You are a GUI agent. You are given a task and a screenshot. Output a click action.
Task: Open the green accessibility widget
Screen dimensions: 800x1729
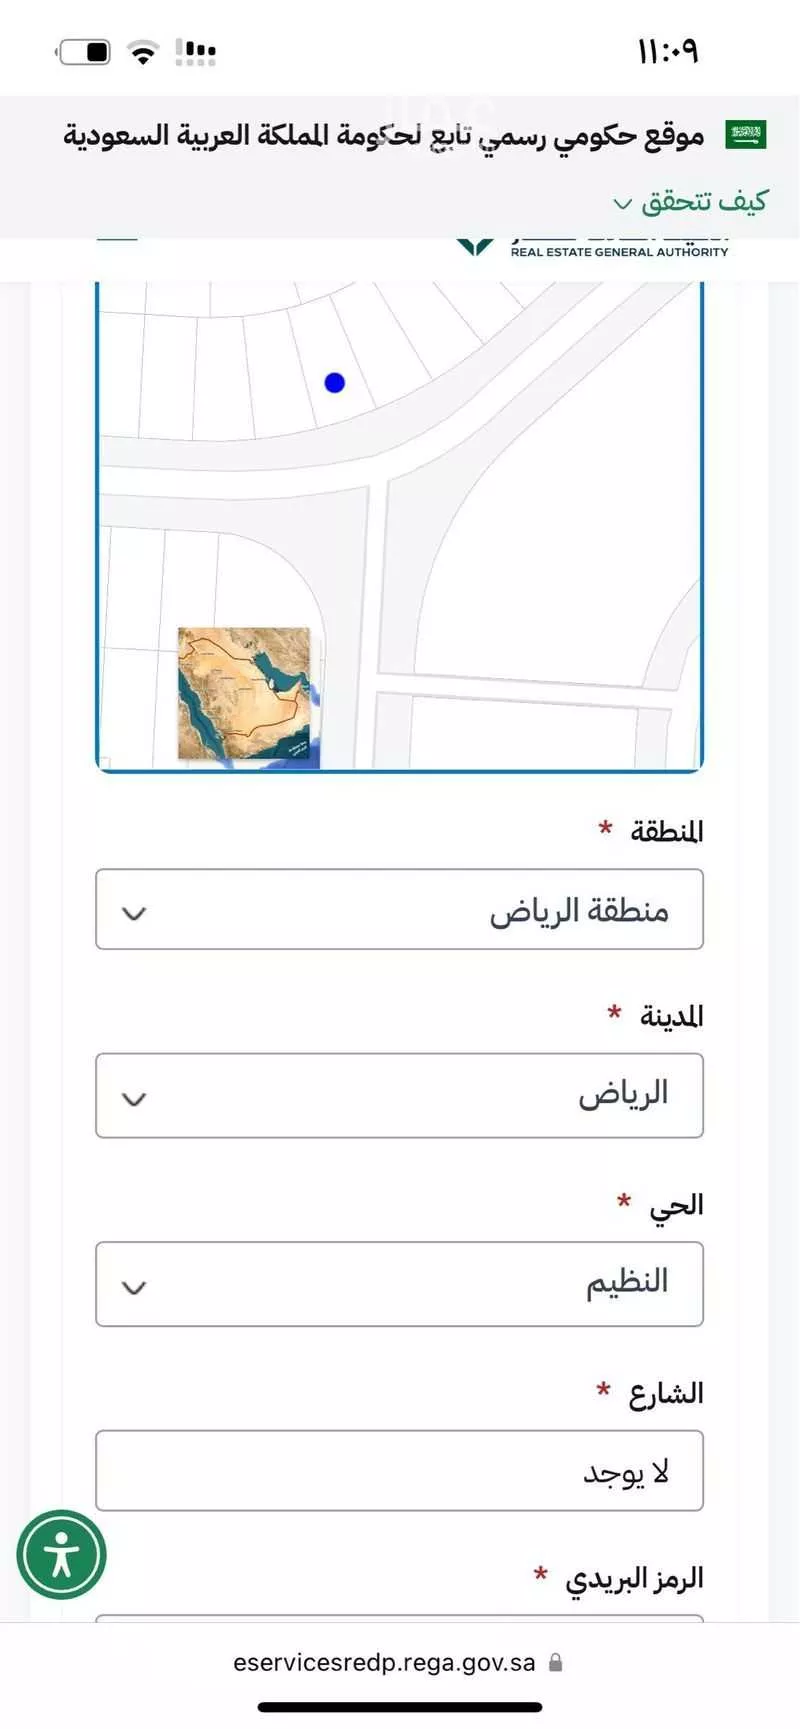coord(61,1553)
